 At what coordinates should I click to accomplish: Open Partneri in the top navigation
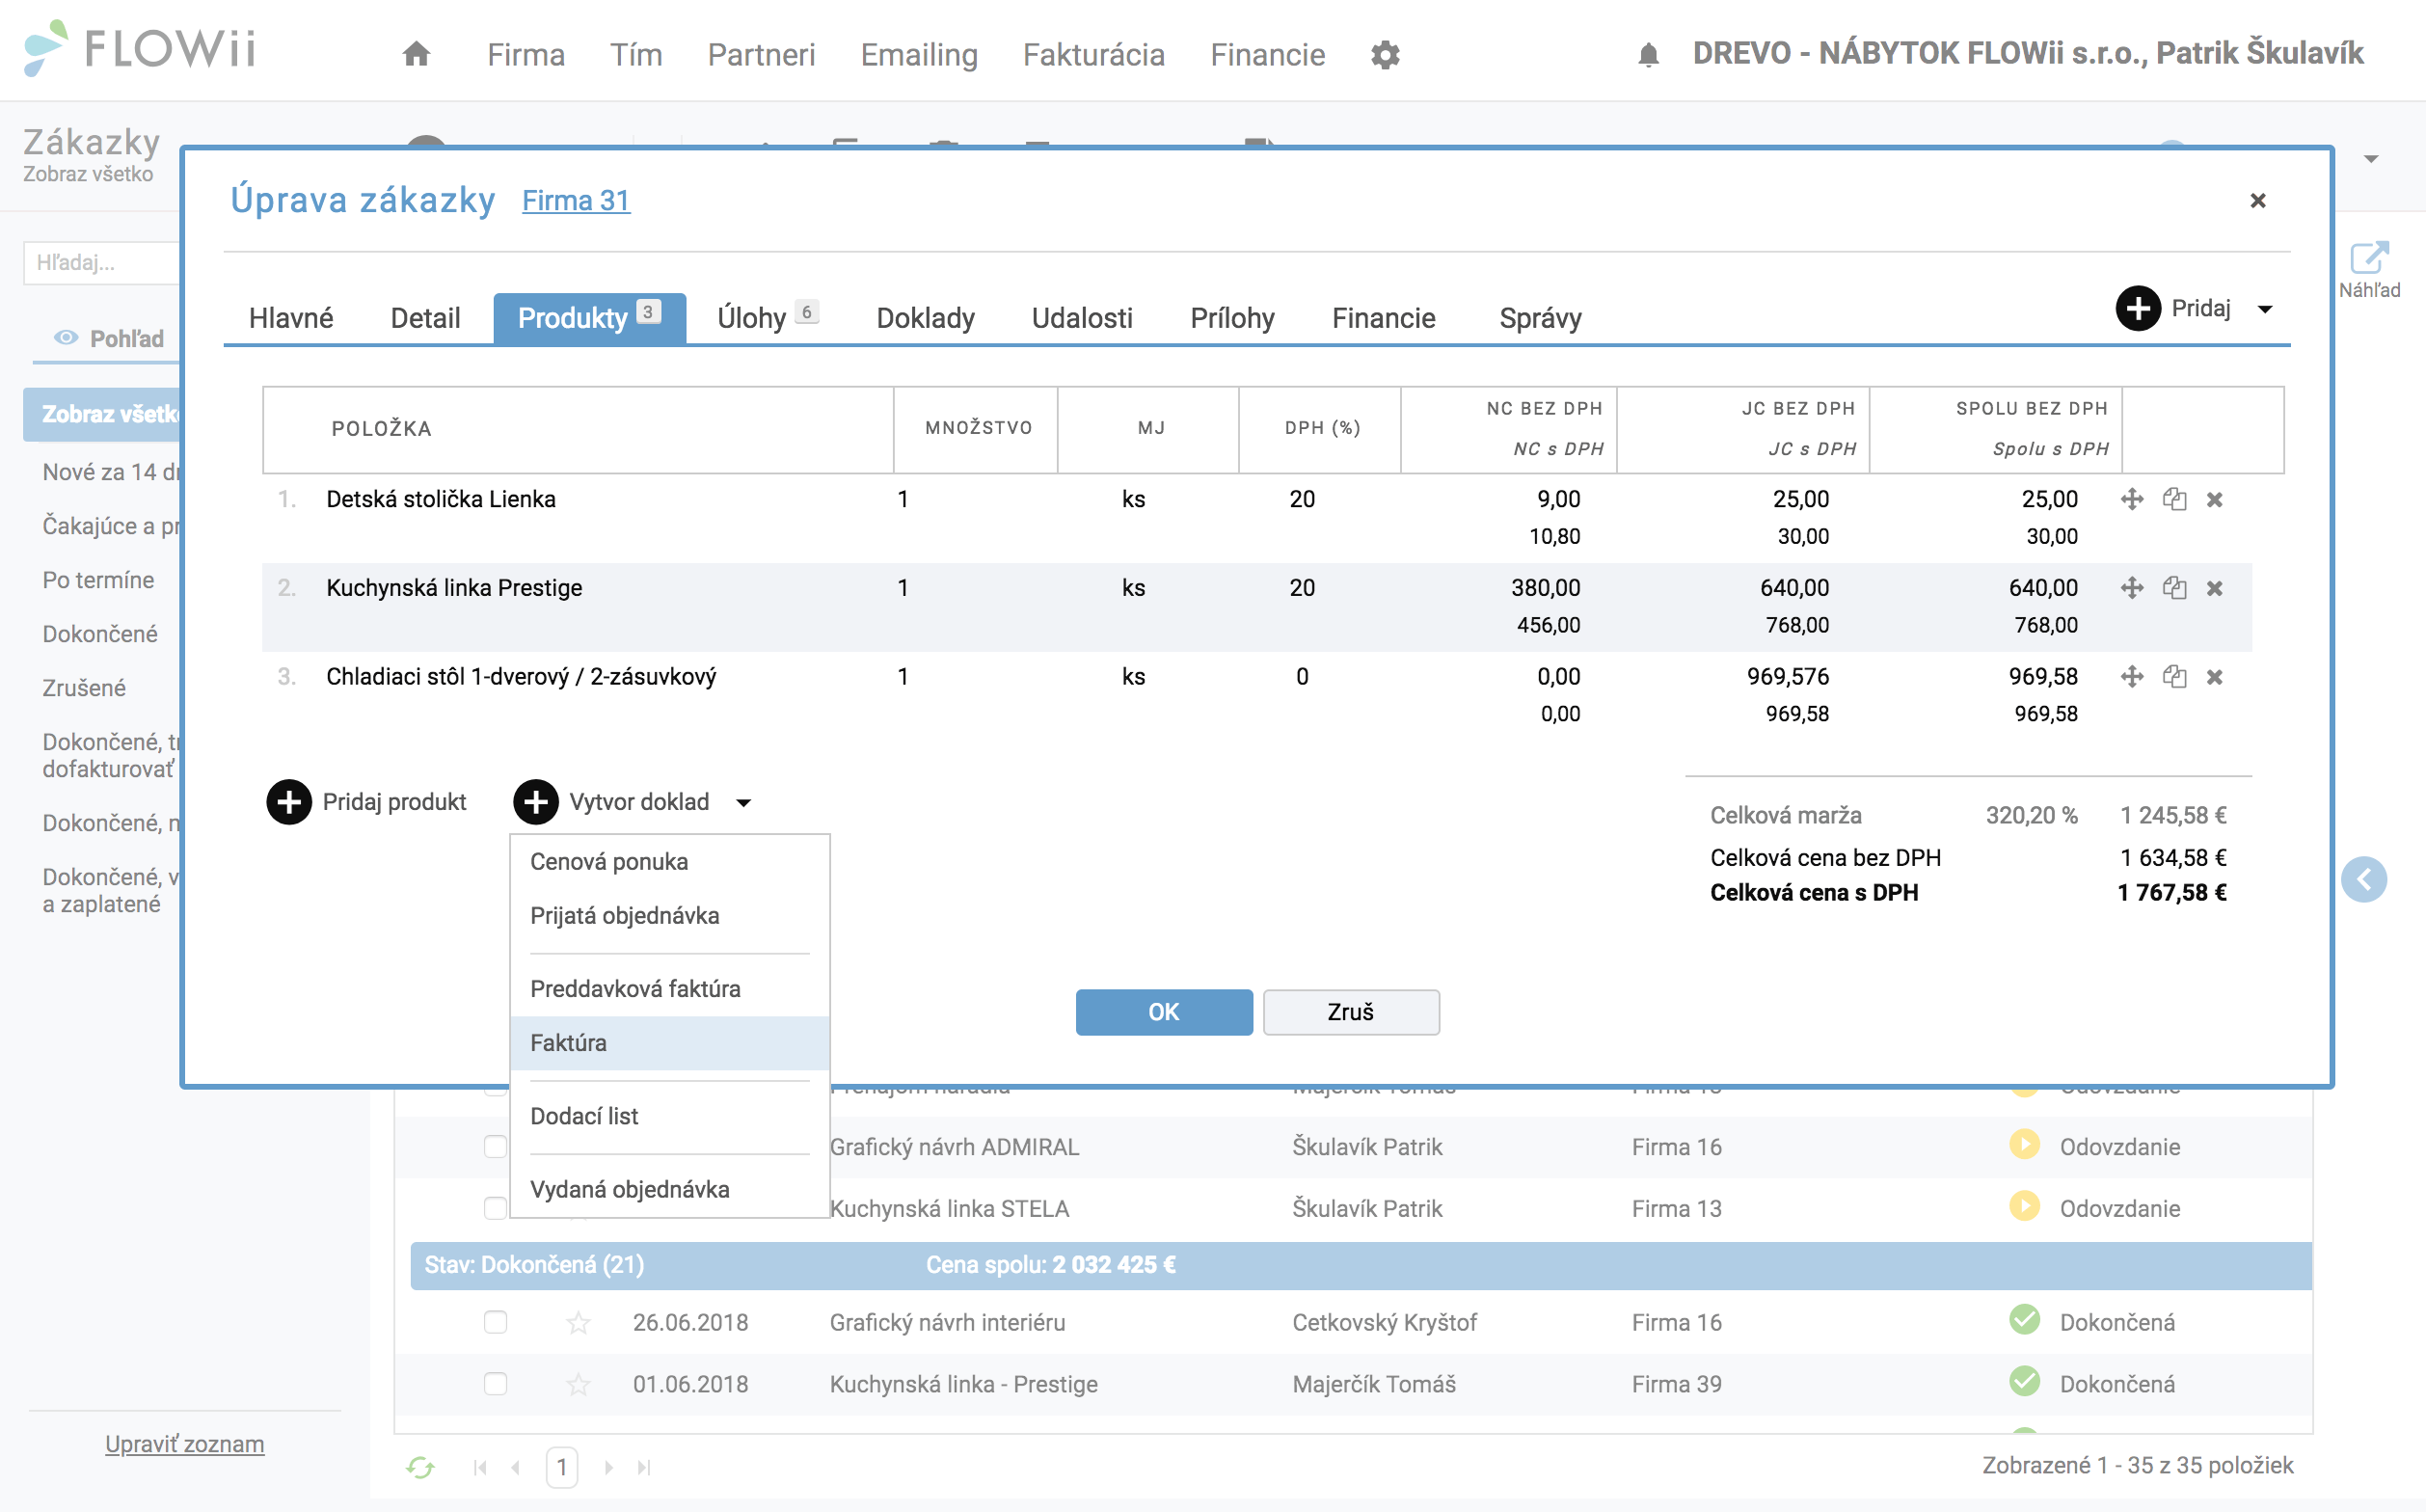coord(761,54)
